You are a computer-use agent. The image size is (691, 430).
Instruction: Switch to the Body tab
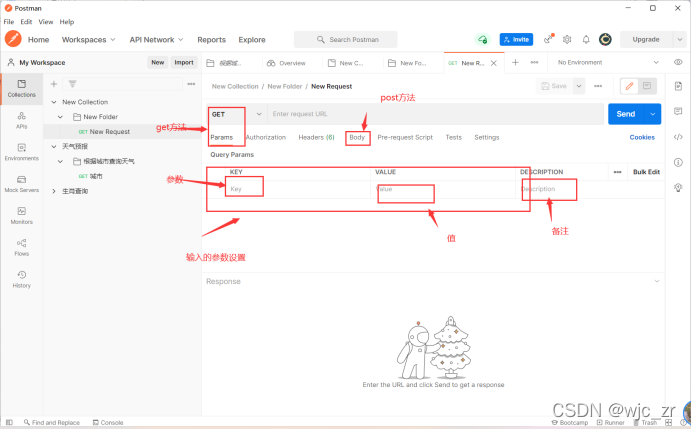point(357,137)
